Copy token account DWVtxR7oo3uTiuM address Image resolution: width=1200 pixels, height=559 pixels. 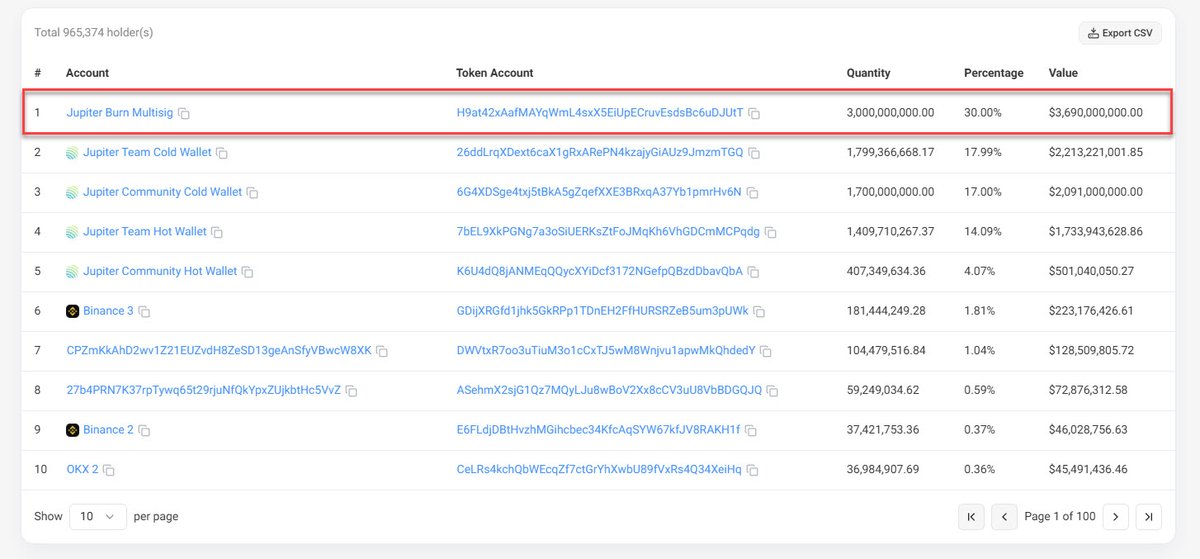point(765,352)
